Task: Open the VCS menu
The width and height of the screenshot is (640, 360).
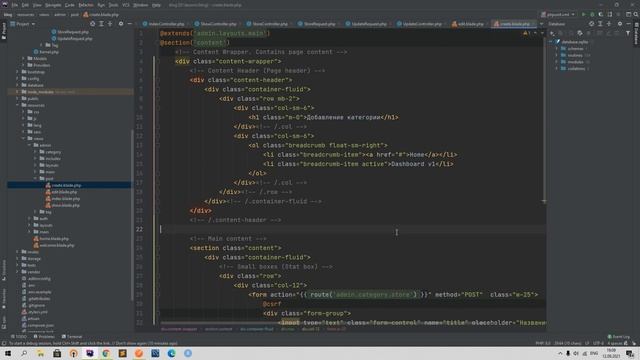Action: (126, 5)
